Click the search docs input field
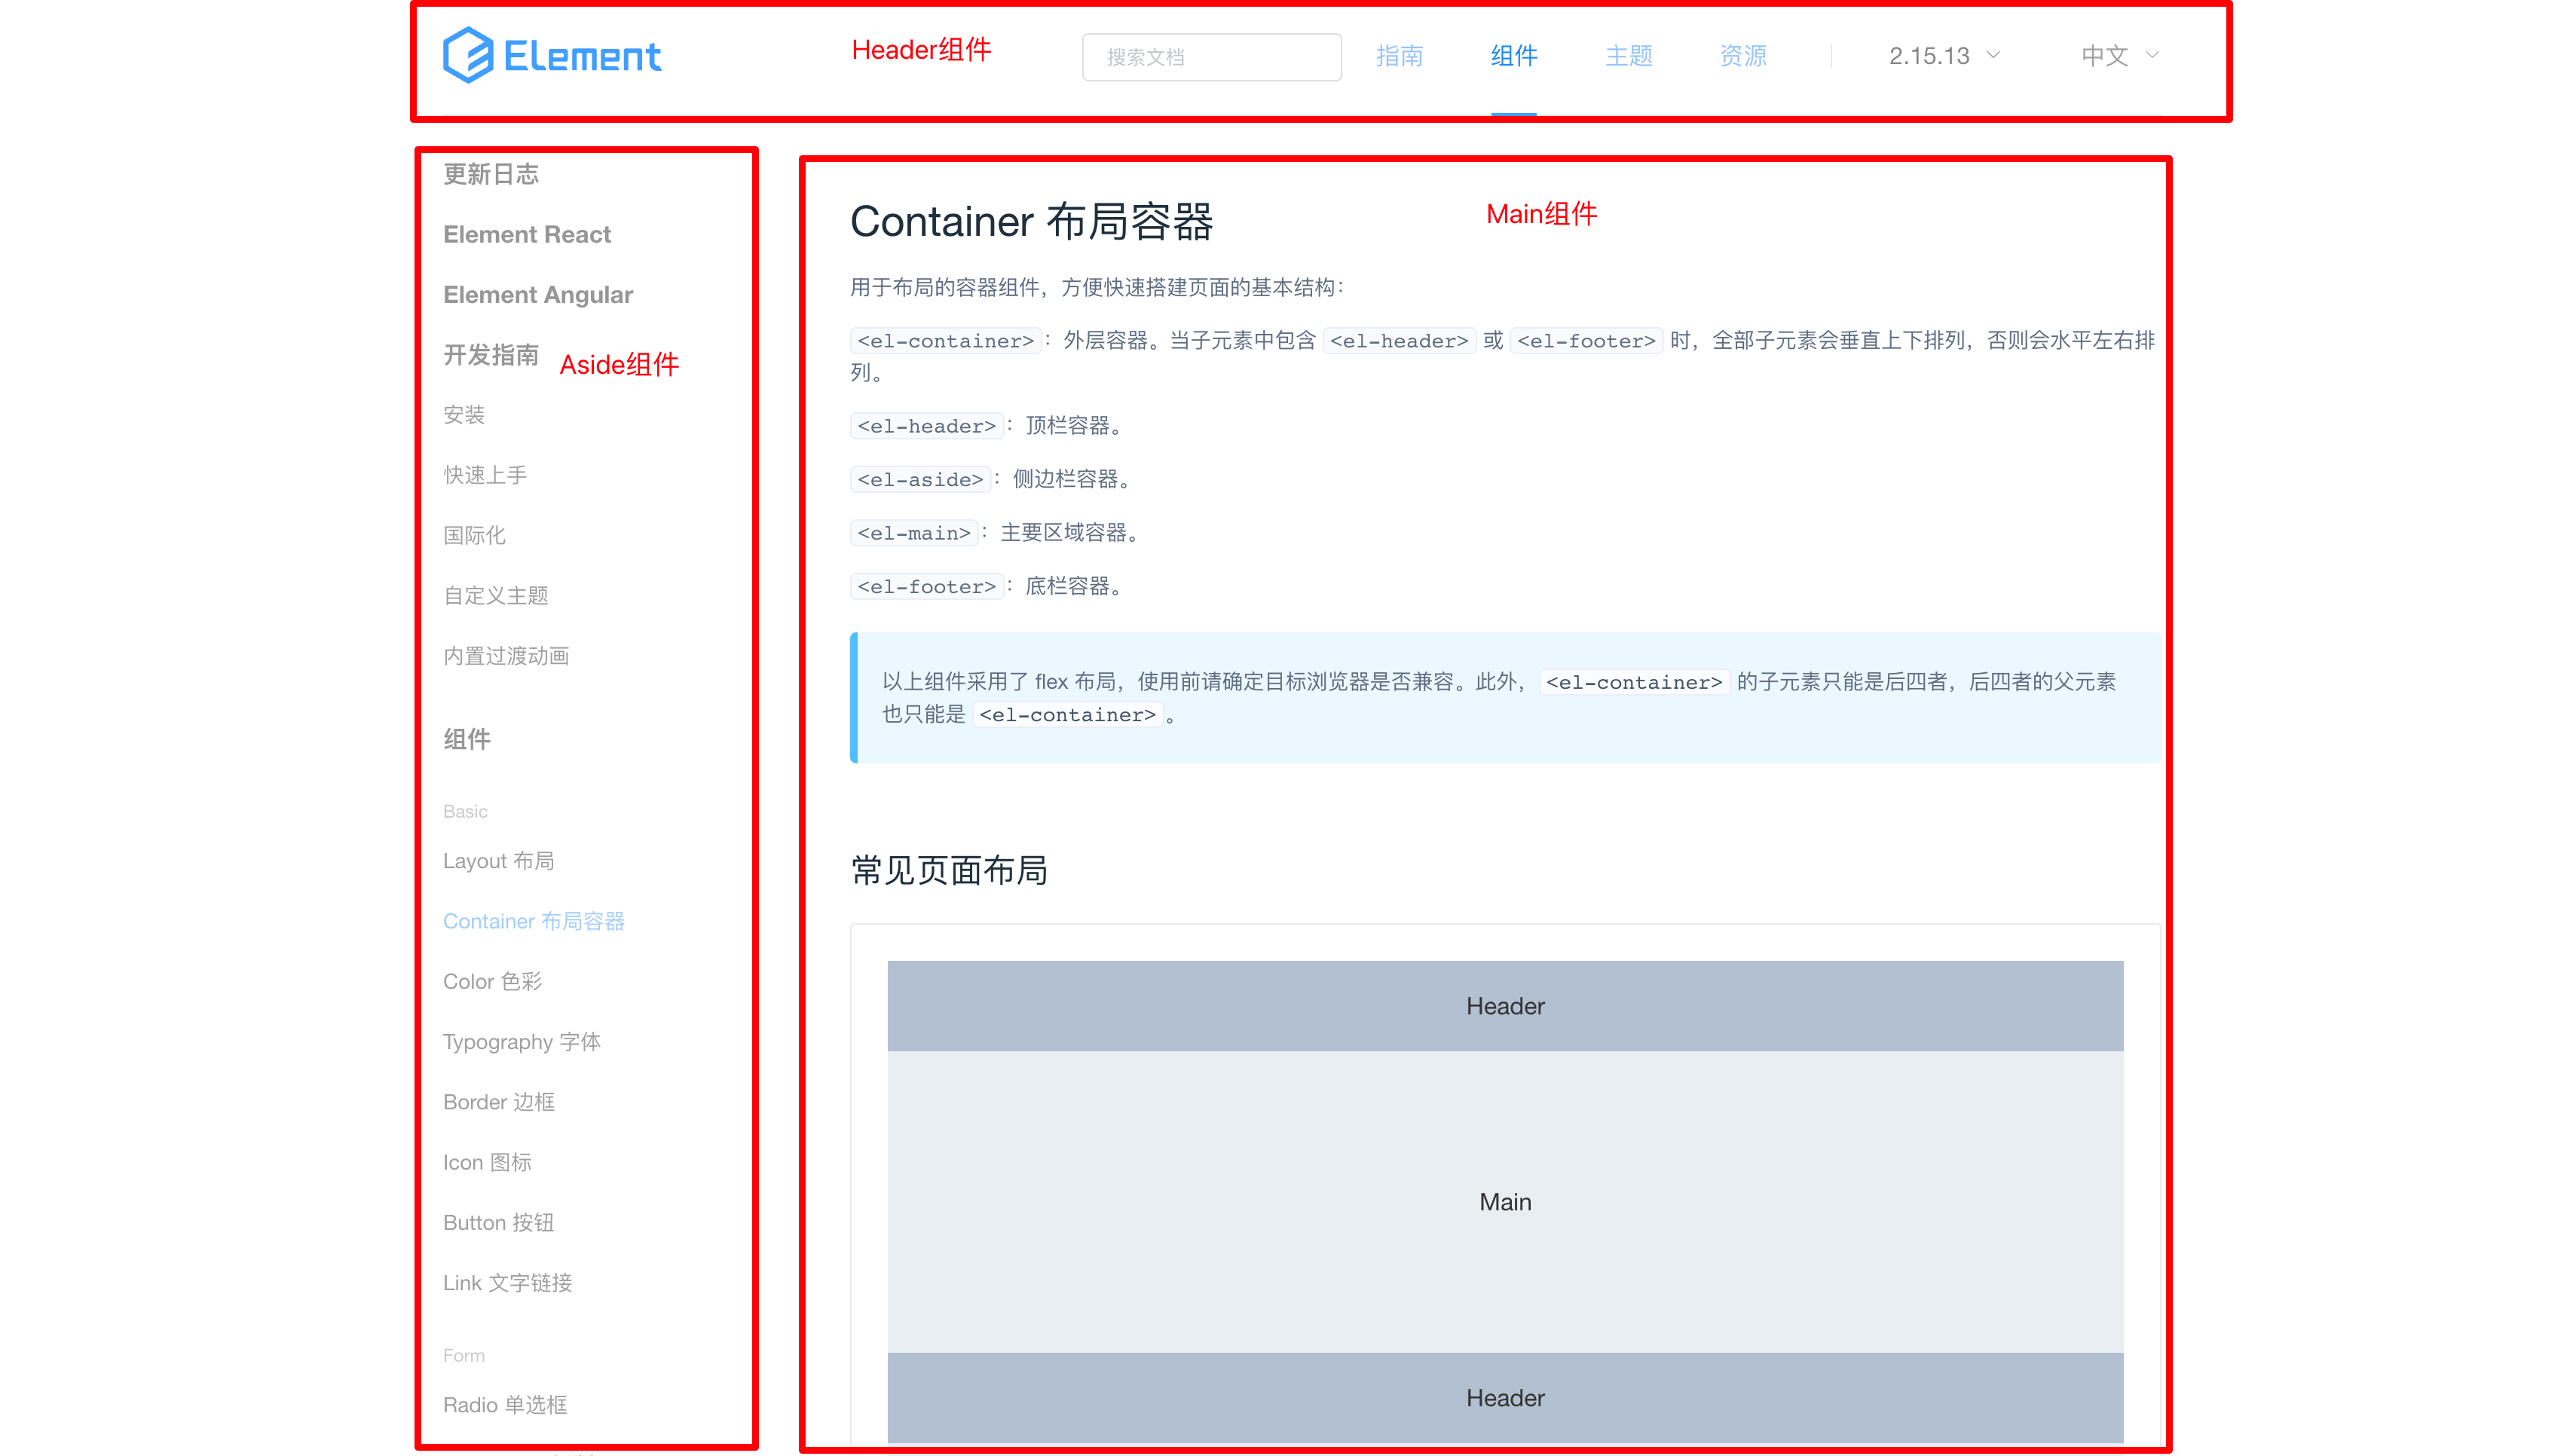2573x1456 pixels. coord(1211,57)
